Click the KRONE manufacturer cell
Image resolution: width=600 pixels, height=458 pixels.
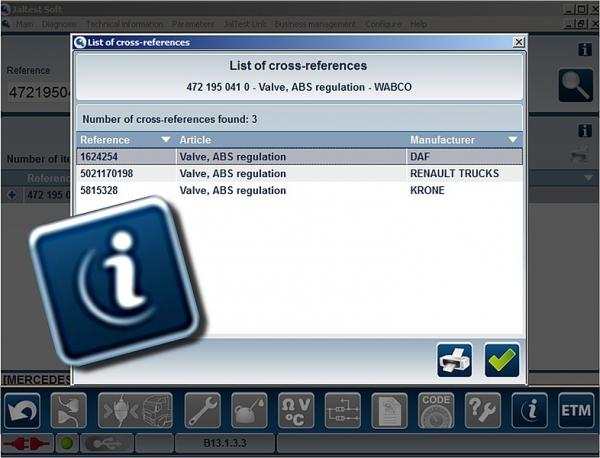click(464, 190)
